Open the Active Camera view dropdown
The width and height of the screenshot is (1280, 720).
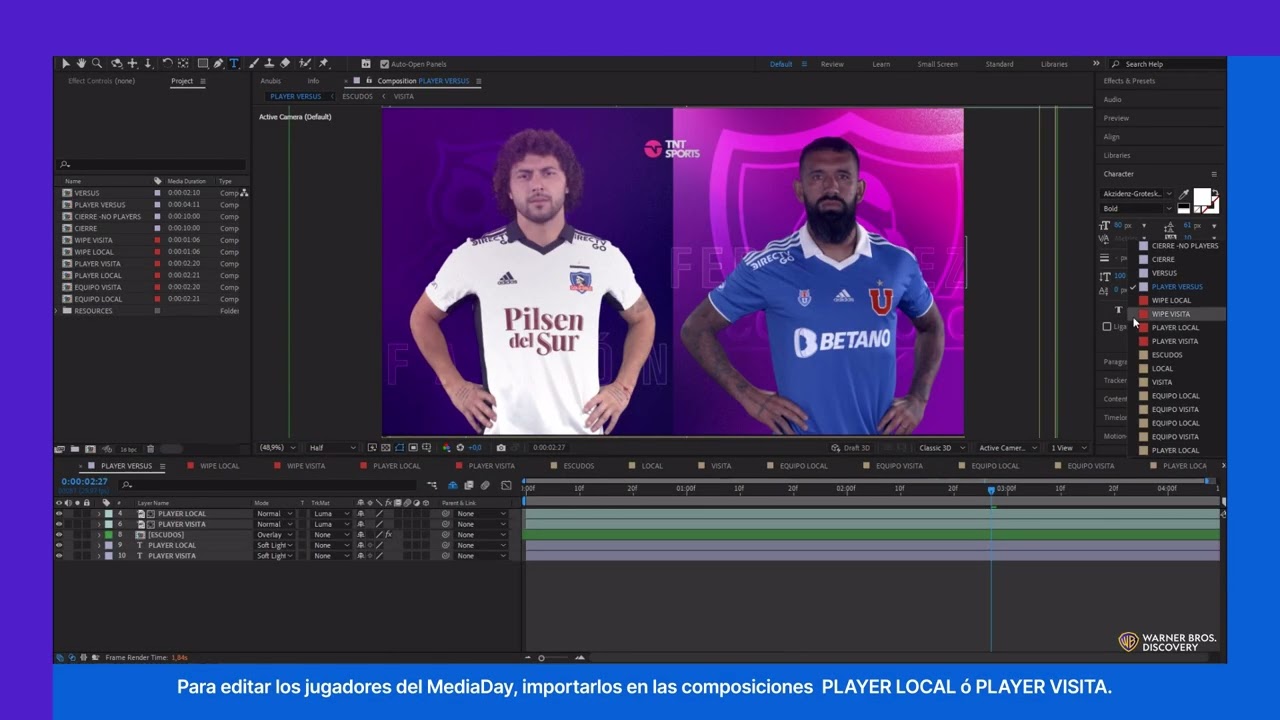(1008, 448)
